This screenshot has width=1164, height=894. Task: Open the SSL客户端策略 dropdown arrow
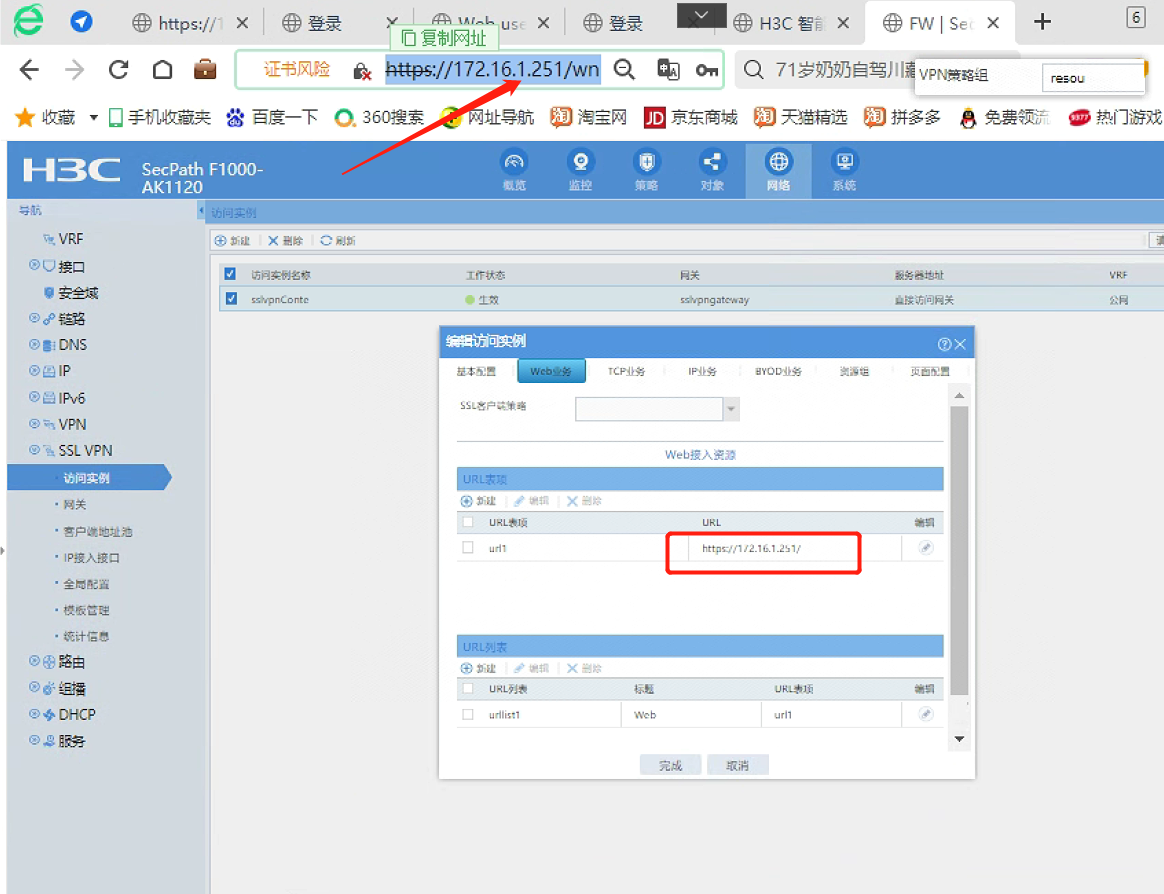tap(731, 409)
